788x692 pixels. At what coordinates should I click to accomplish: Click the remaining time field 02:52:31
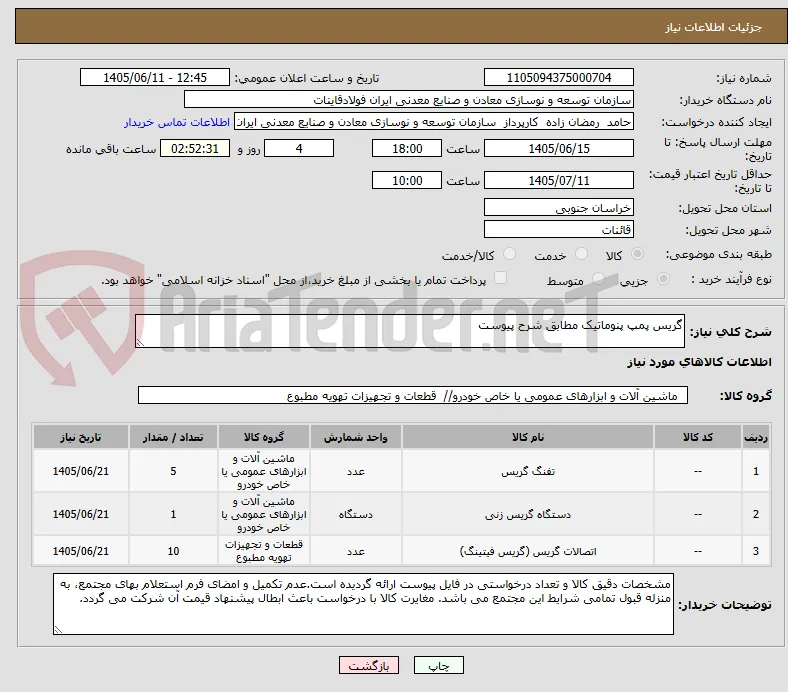[x=195, y=149]
